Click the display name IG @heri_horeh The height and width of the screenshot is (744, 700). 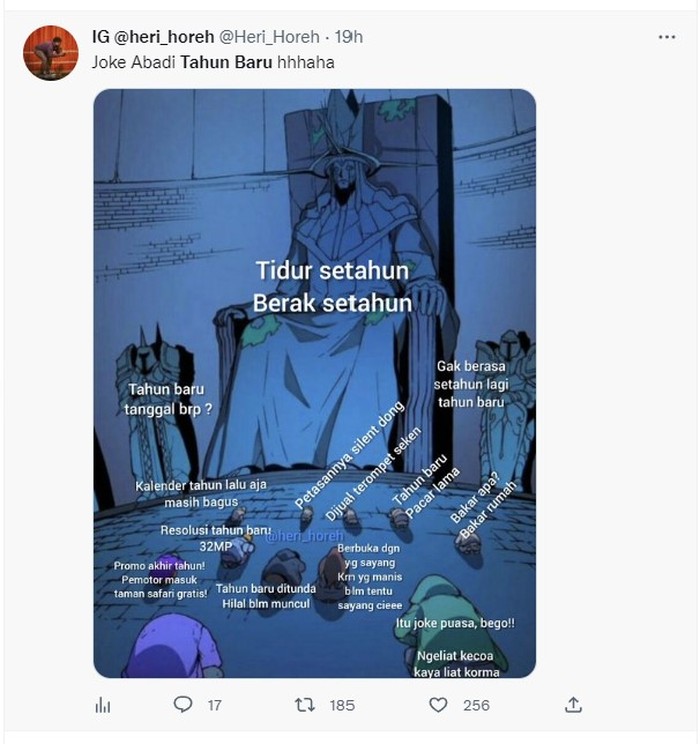[151, 38]
